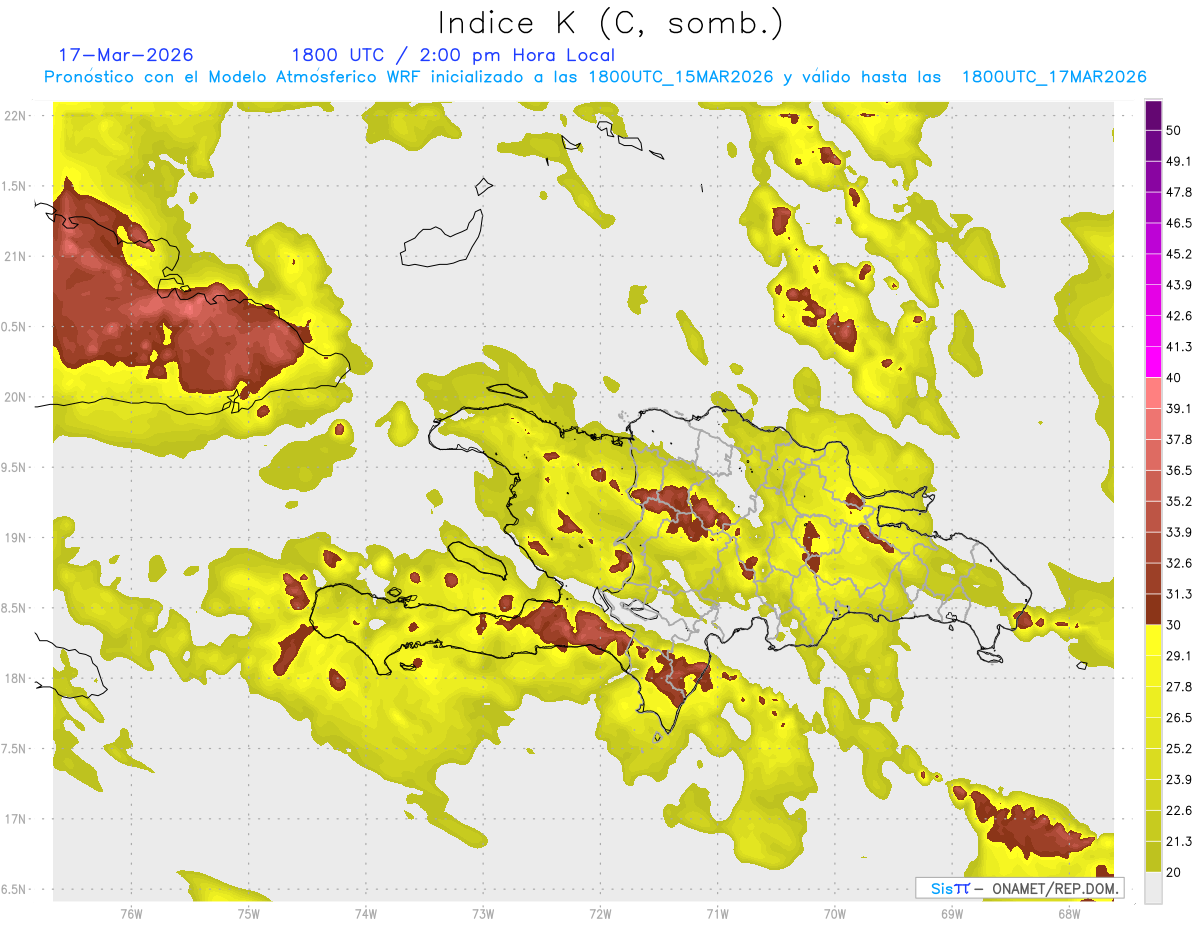Click the "27.8" colorbar value

point(1179,687)
